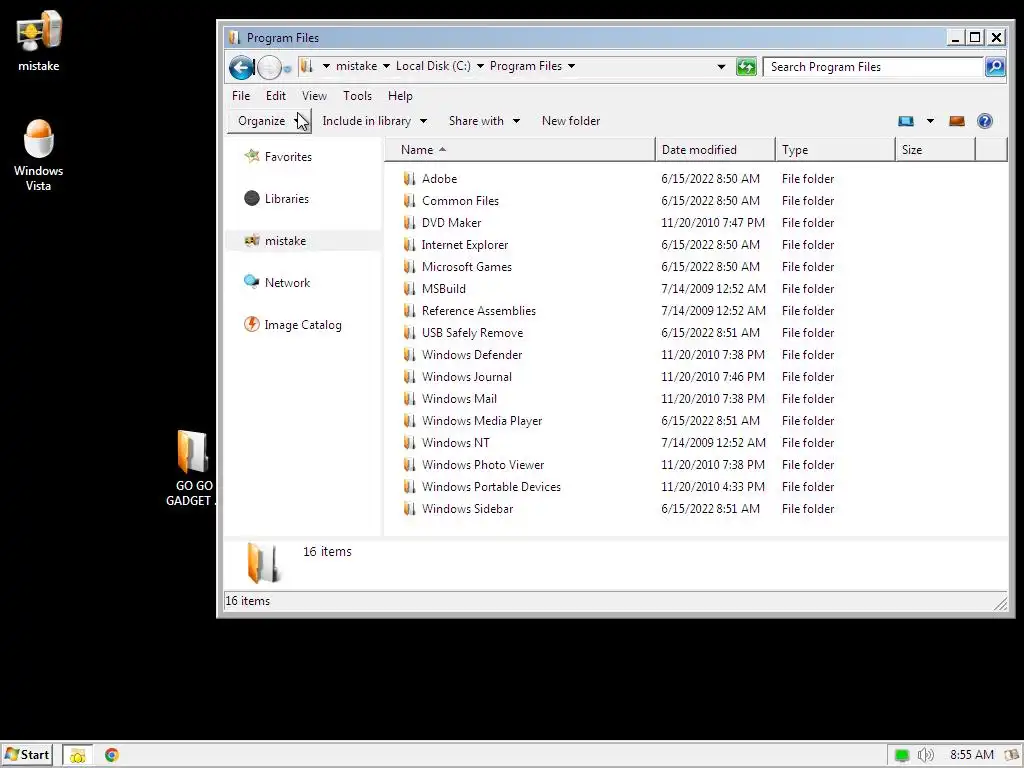Screen dimensions: 1024x768
Task: Click the Image Catalog icon in sidebar
Action: (x=251, y=324)
